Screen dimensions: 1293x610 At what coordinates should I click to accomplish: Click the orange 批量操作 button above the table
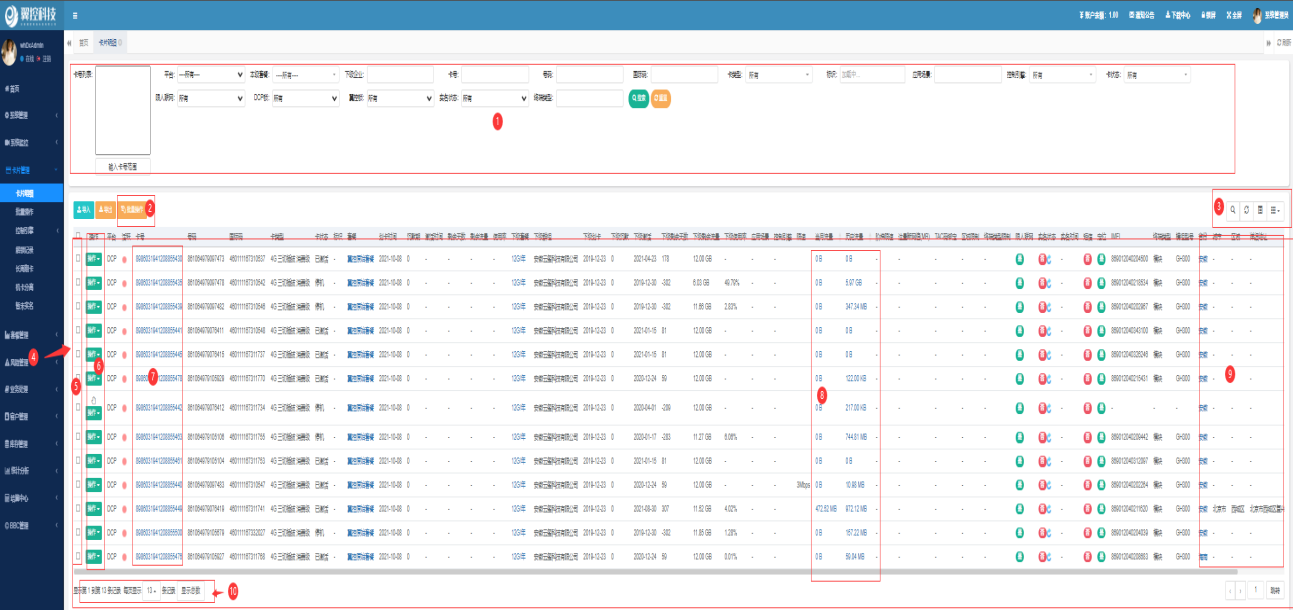click(x=131, y=210)
